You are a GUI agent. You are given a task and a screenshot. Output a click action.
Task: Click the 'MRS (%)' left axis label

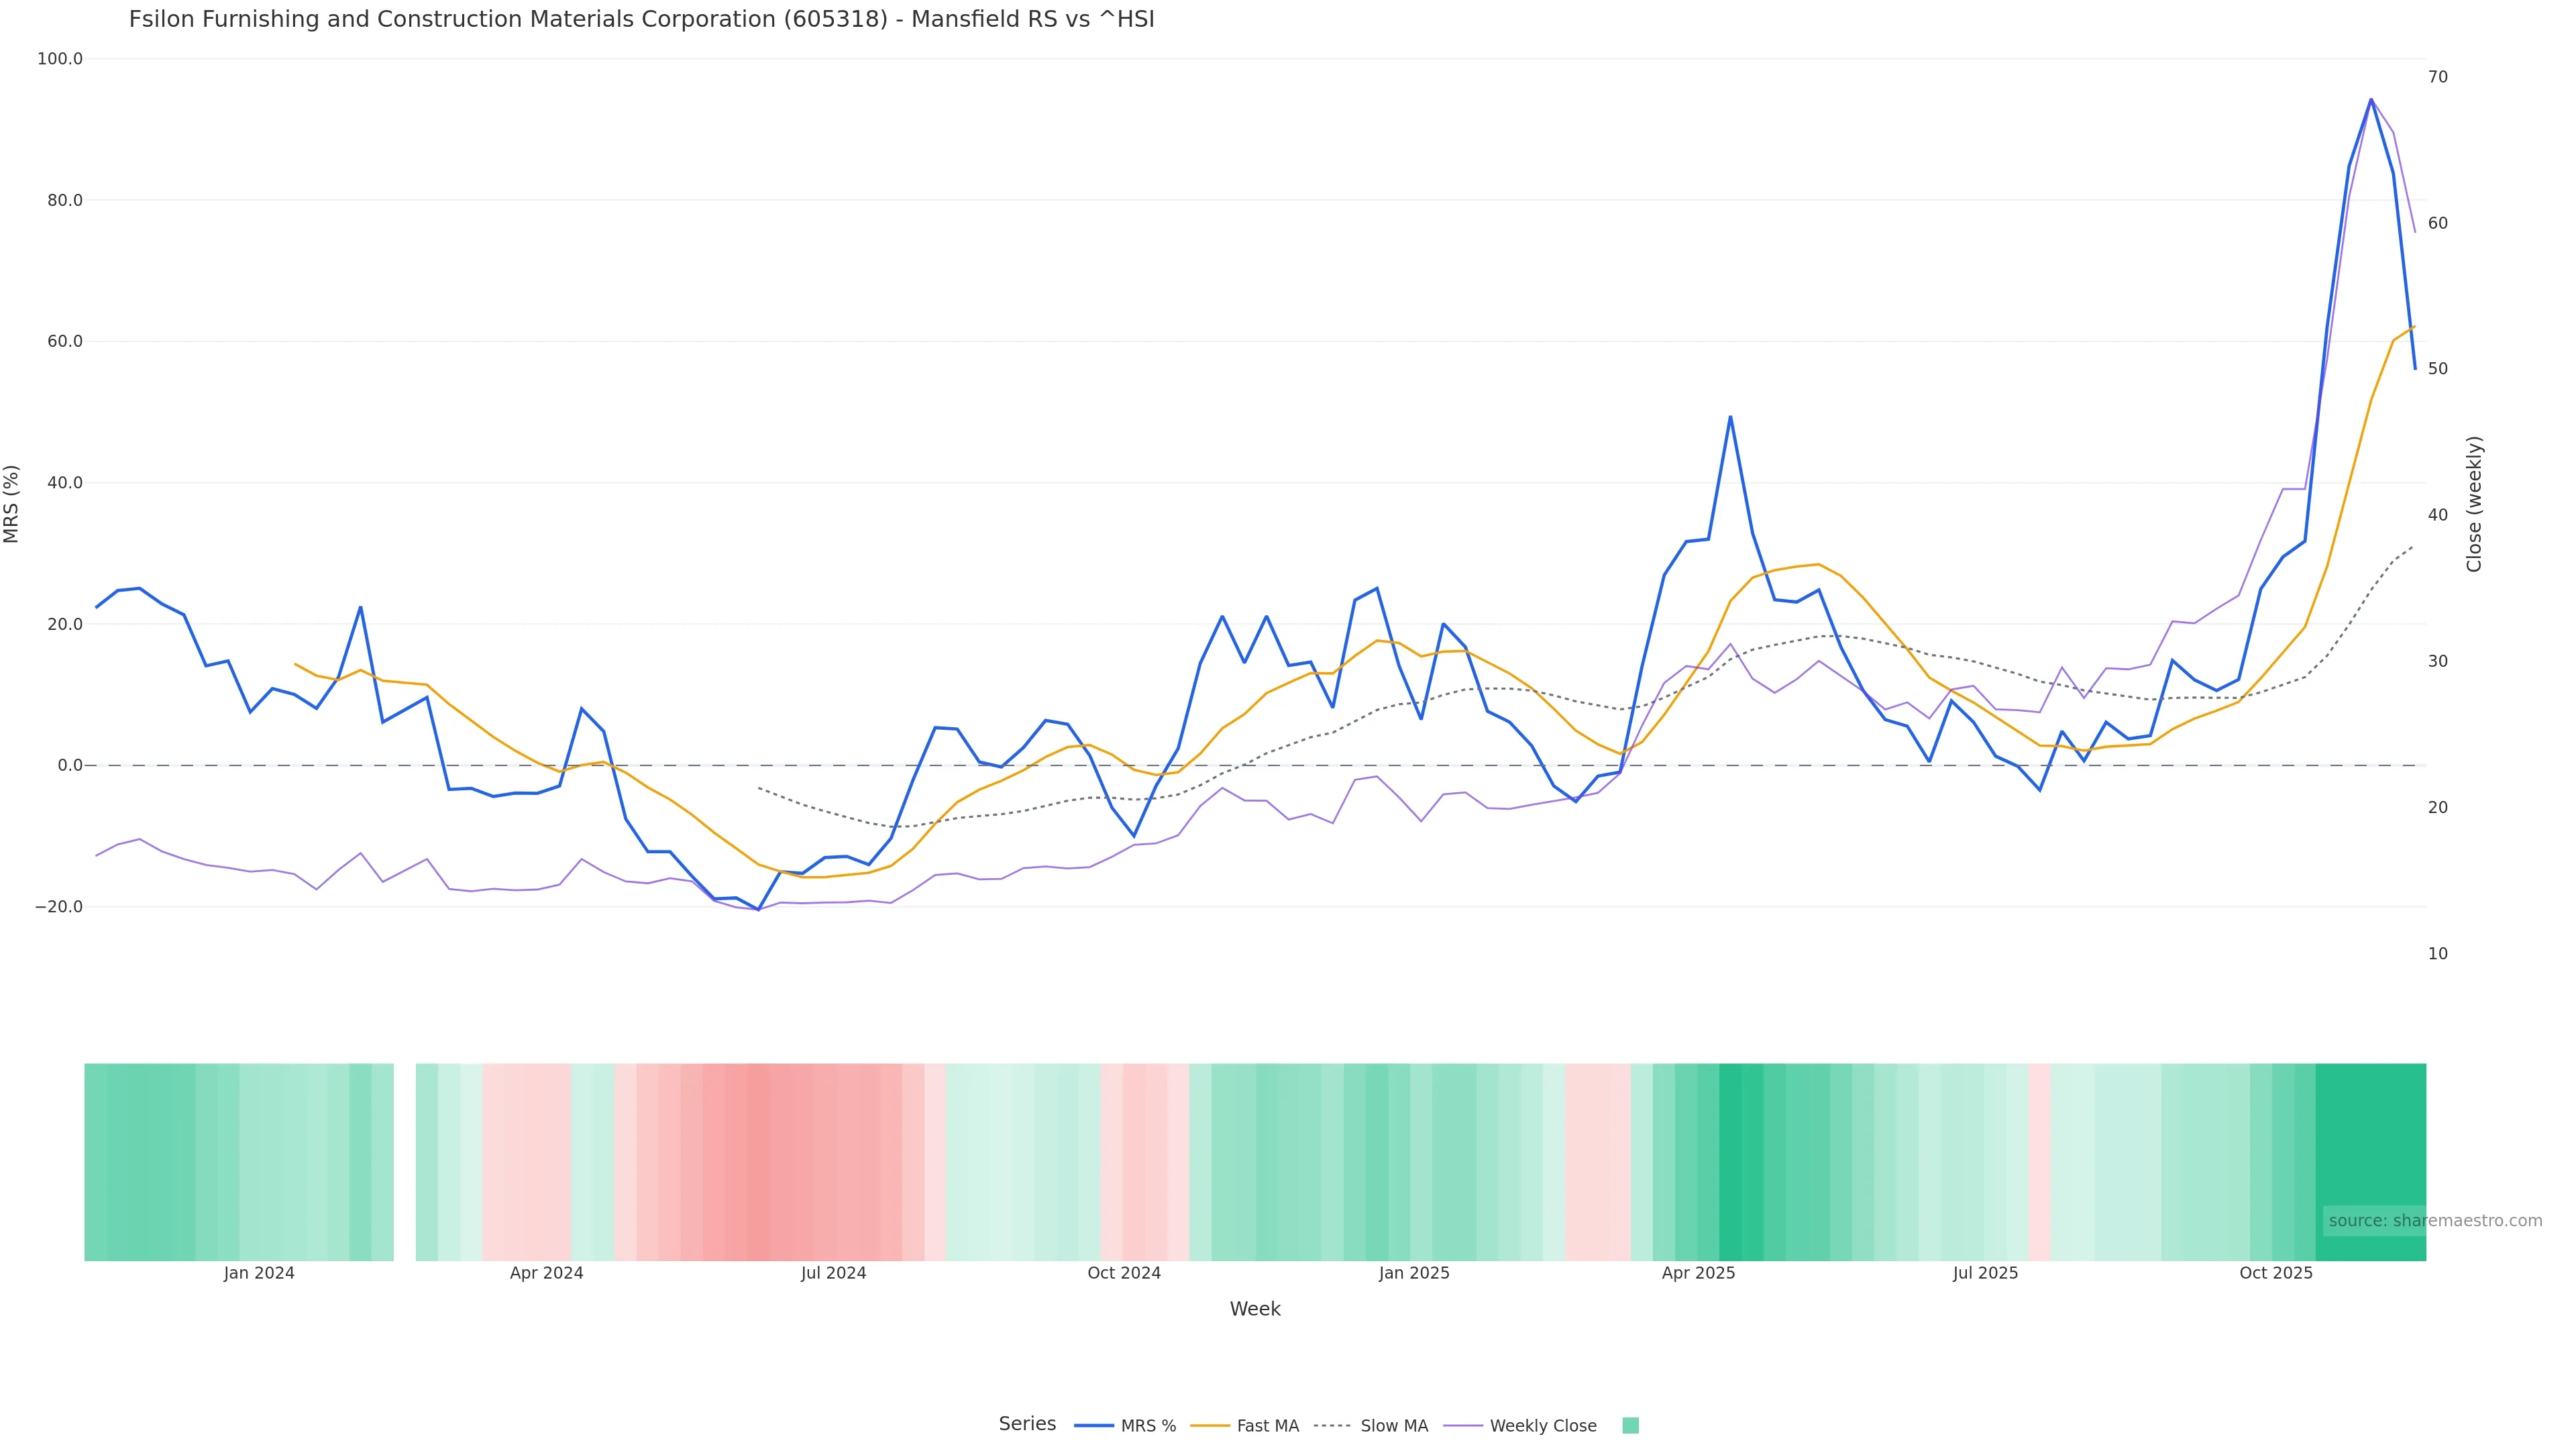pos(12,504)
